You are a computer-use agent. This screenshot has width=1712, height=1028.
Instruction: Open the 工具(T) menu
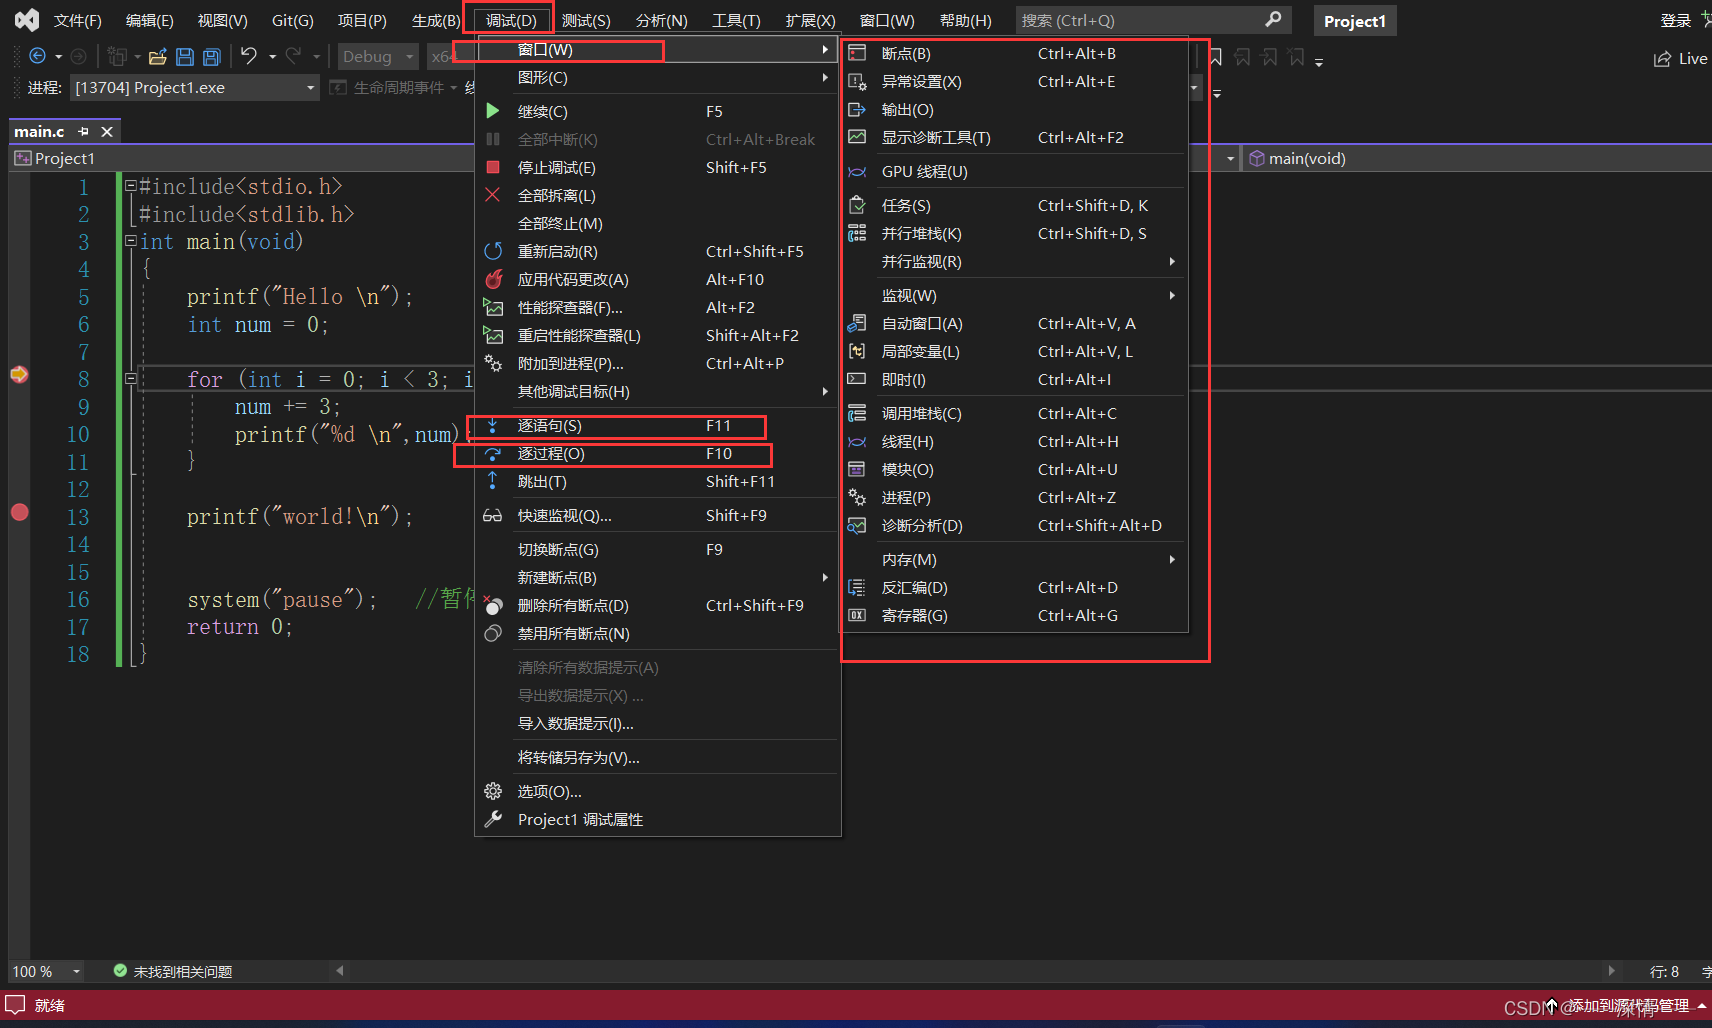click(736, 20)
